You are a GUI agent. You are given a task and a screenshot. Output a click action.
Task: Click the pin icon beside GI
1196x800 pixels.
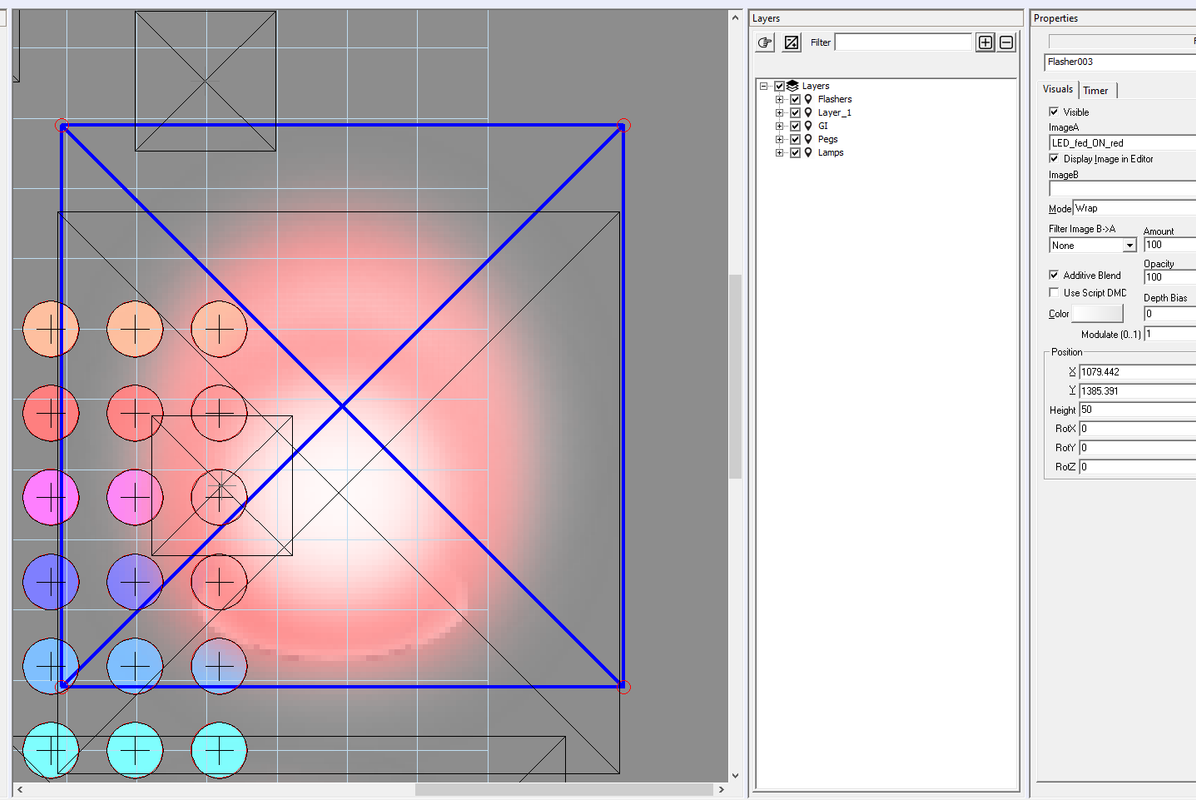tap(809, 126)
